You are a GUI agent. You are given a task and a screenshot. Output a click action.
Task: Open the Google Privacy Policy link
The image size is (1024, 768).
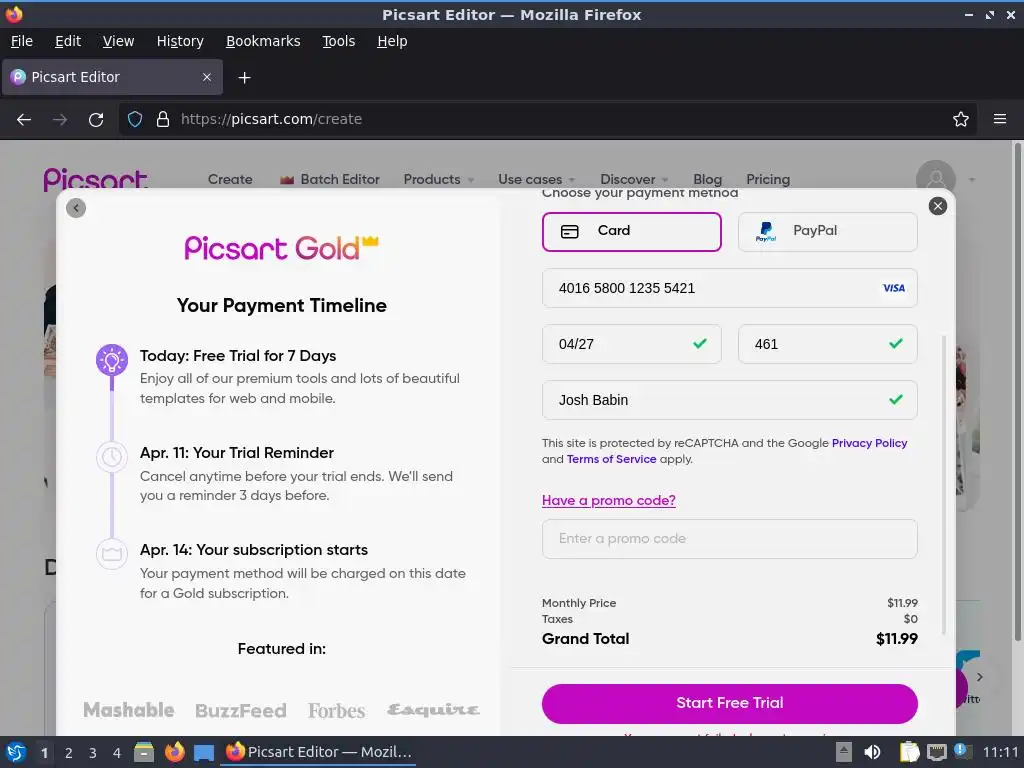(869, 443)
